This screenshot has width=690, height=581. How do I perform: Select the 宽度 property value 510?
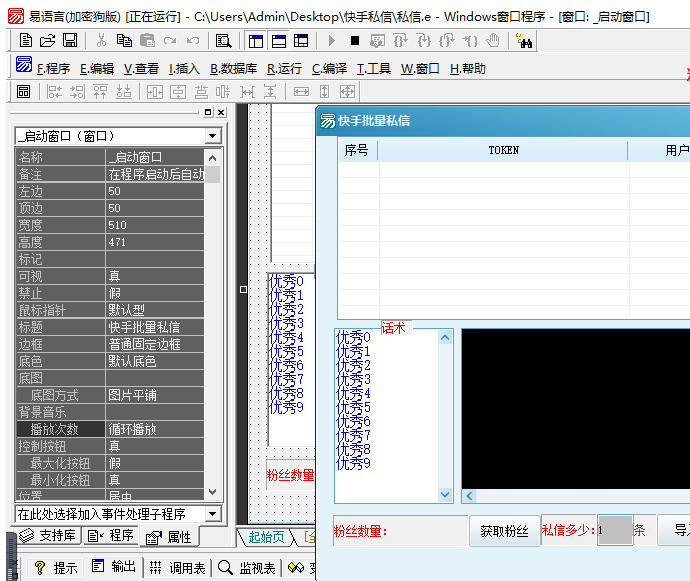(154, 225)
